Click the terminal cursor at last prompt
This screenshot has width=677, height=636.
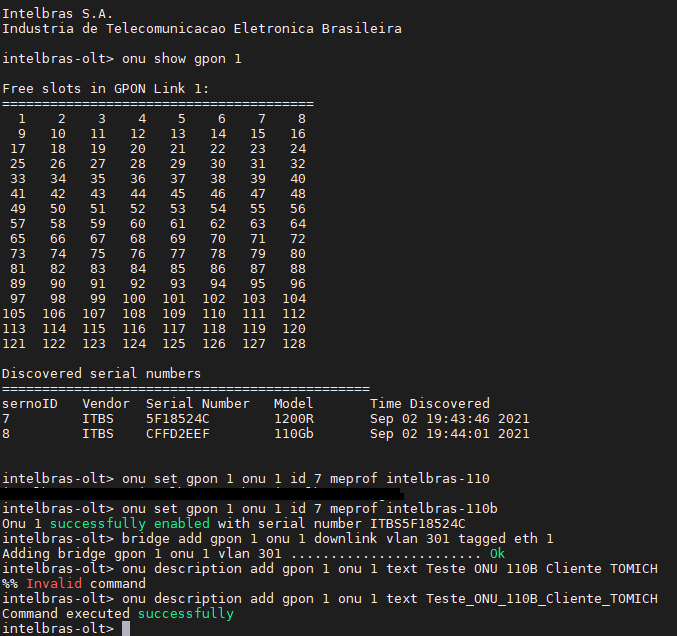pyautogui.click(x=126, y=629)
